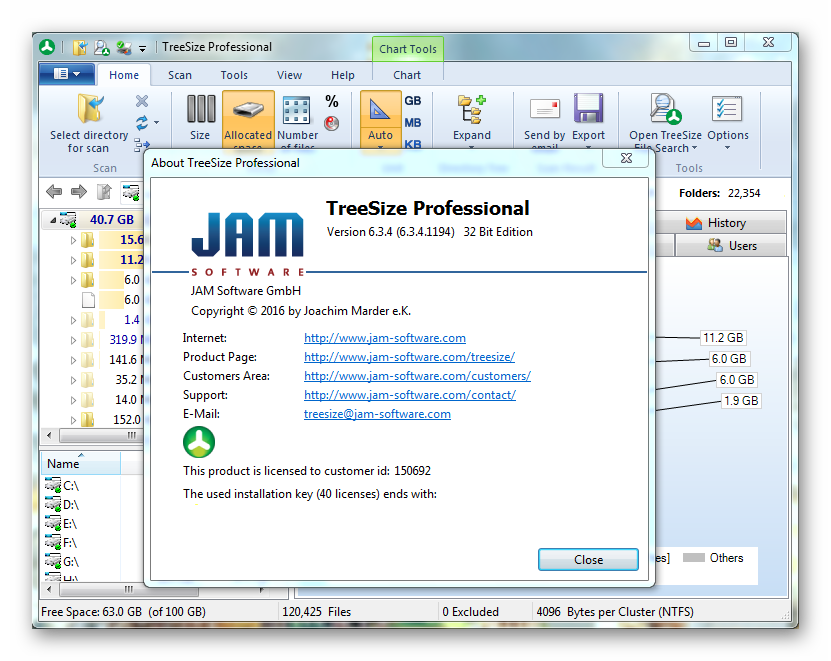Click the Back navigation arrow

coord(54,191)
